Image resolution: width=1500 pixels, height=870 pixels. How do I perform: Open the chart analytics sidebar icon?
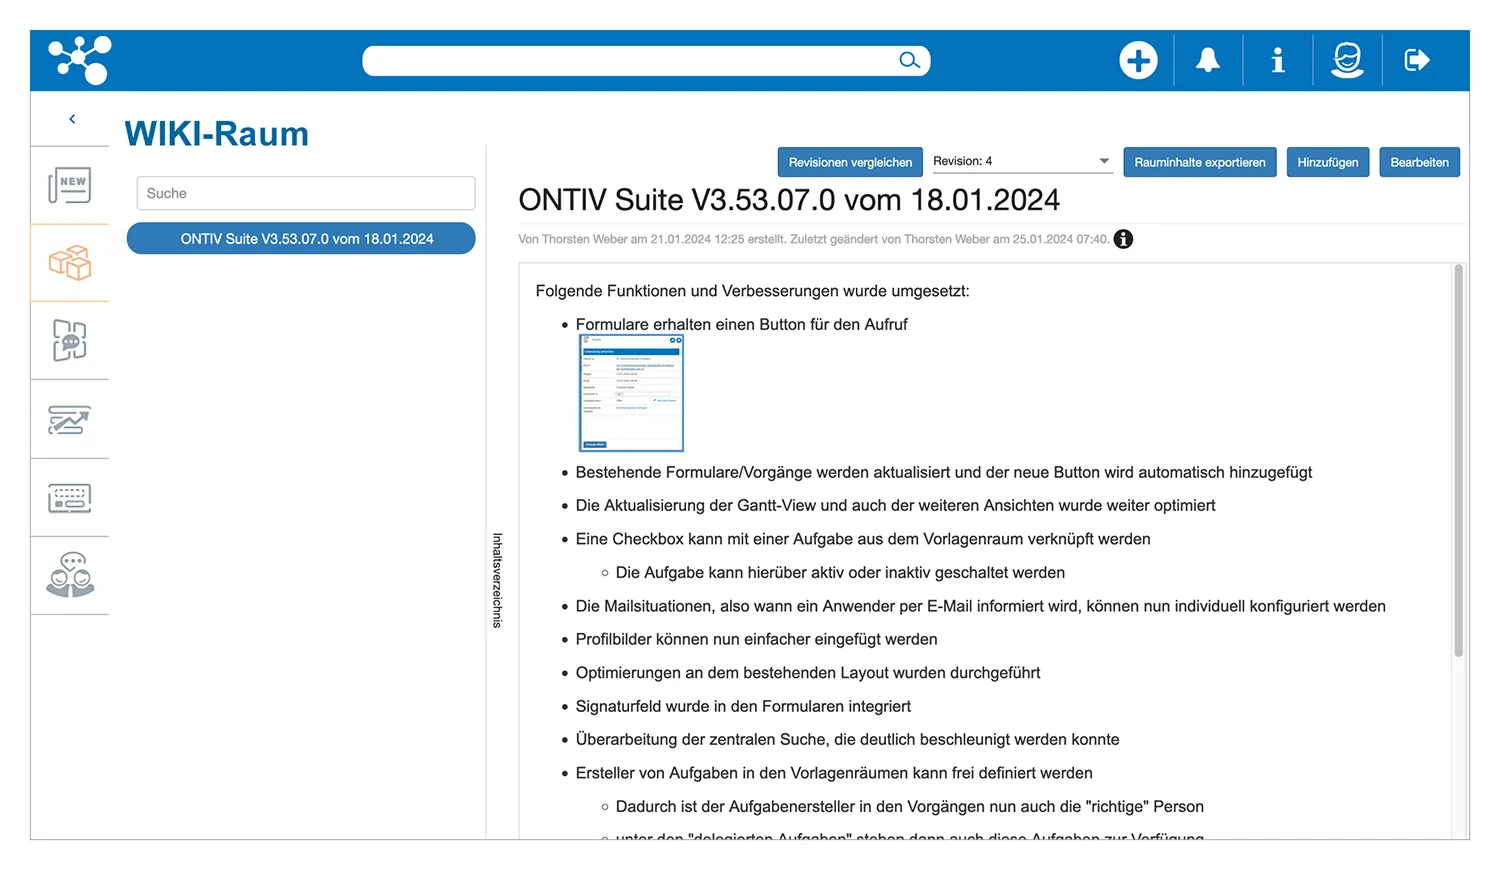click(70, 420)
